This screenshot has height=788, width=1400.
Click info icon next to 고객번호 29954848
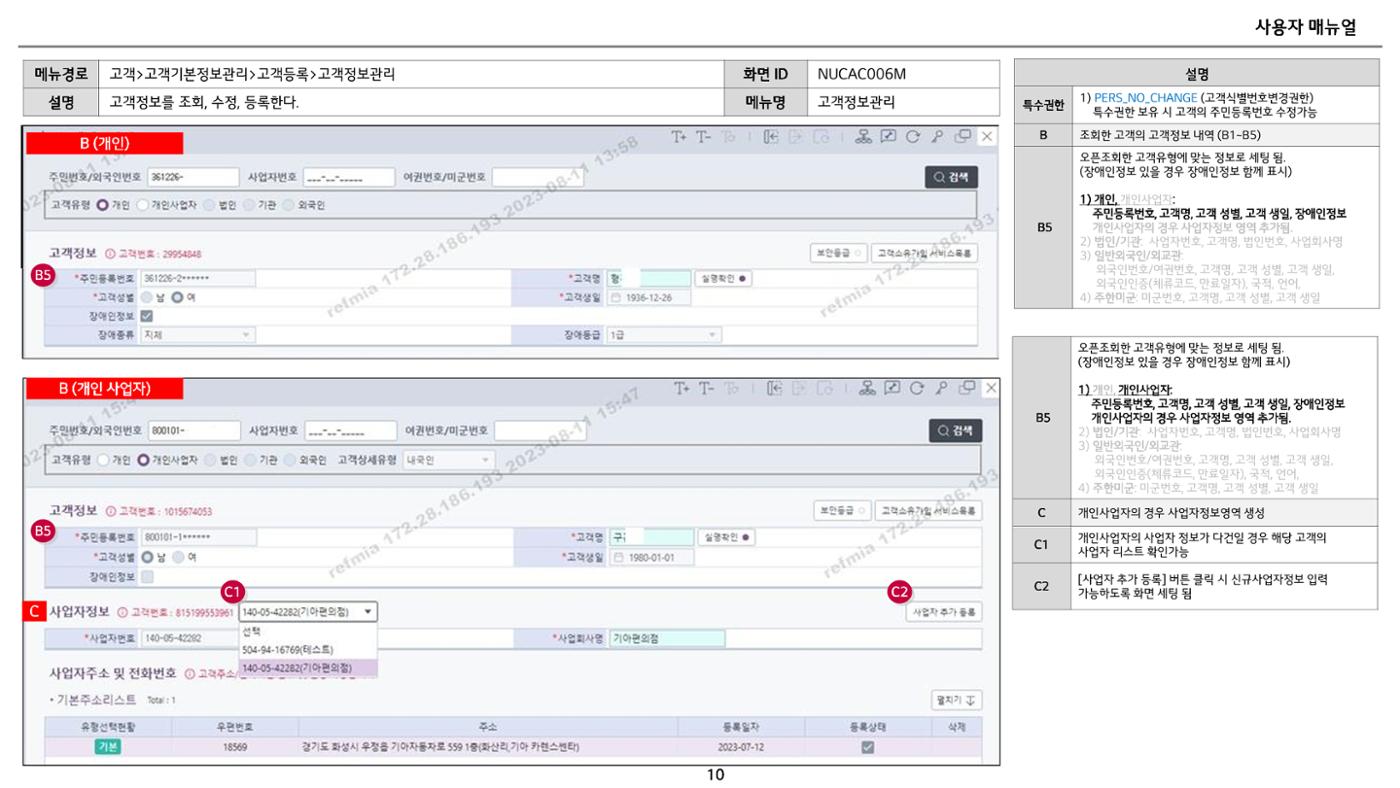109,256
